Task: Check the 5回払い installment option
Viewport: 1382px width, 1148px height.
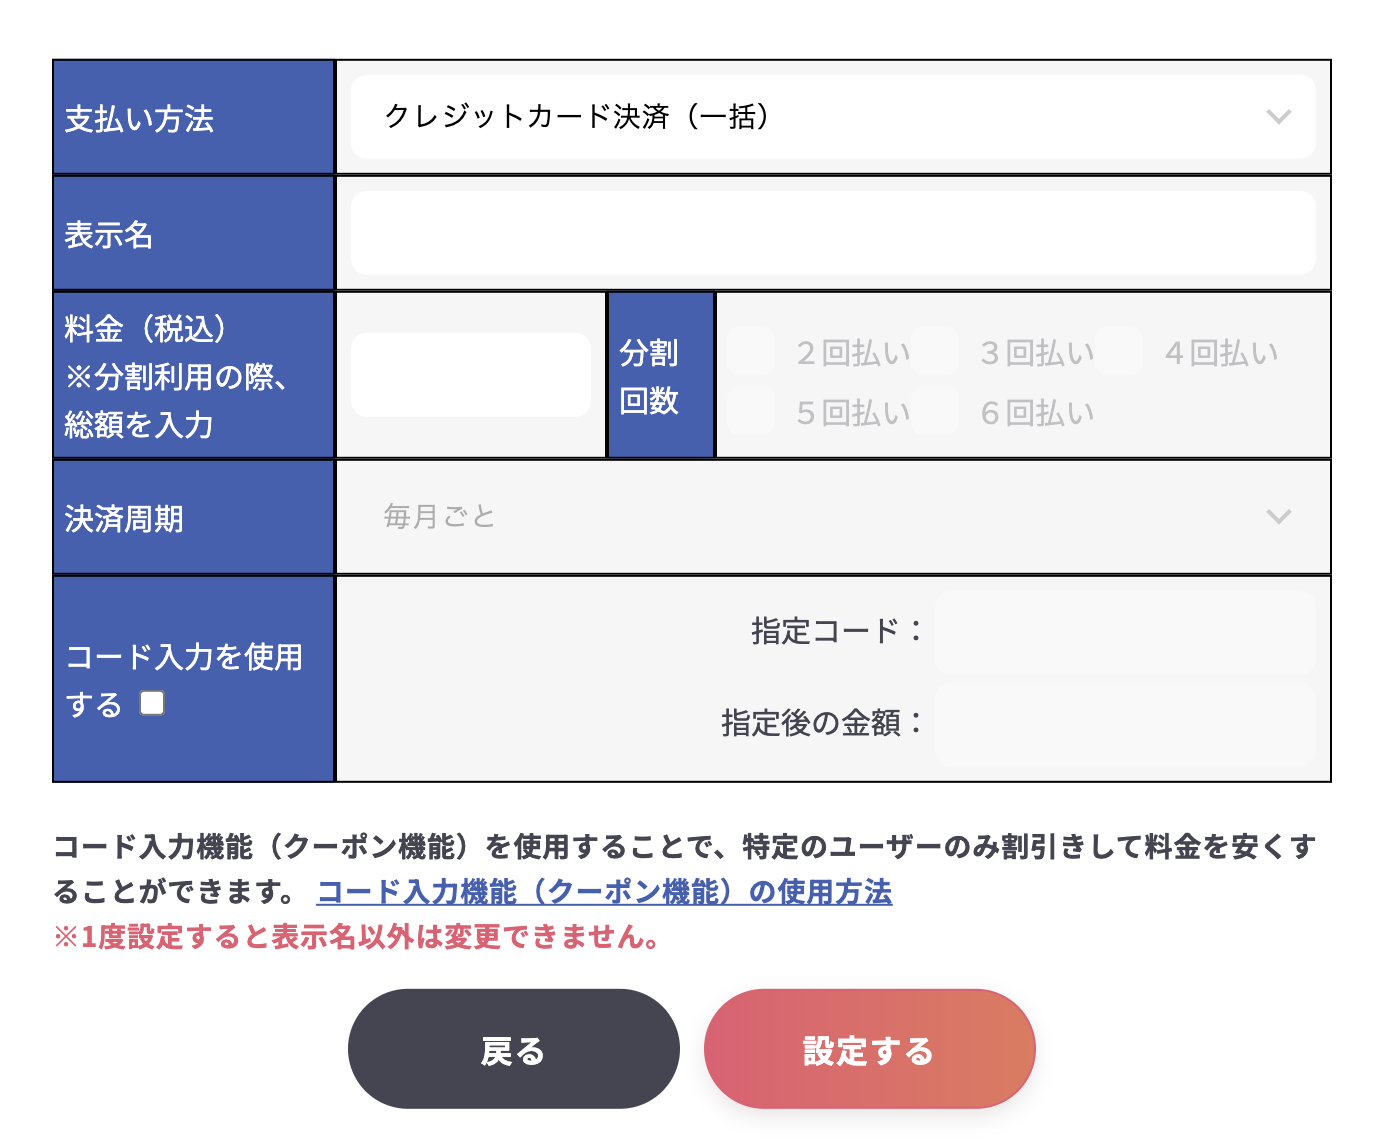Action: (x=750, y=411)
